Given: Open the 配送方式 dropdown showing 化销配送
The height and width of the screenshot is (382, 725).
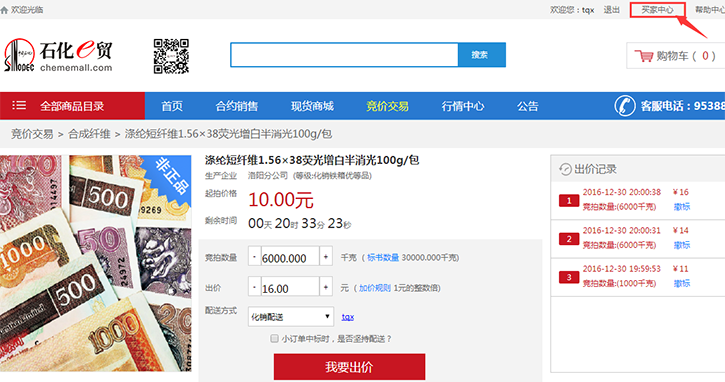Looking at the screenshot, I should point(291,317).
